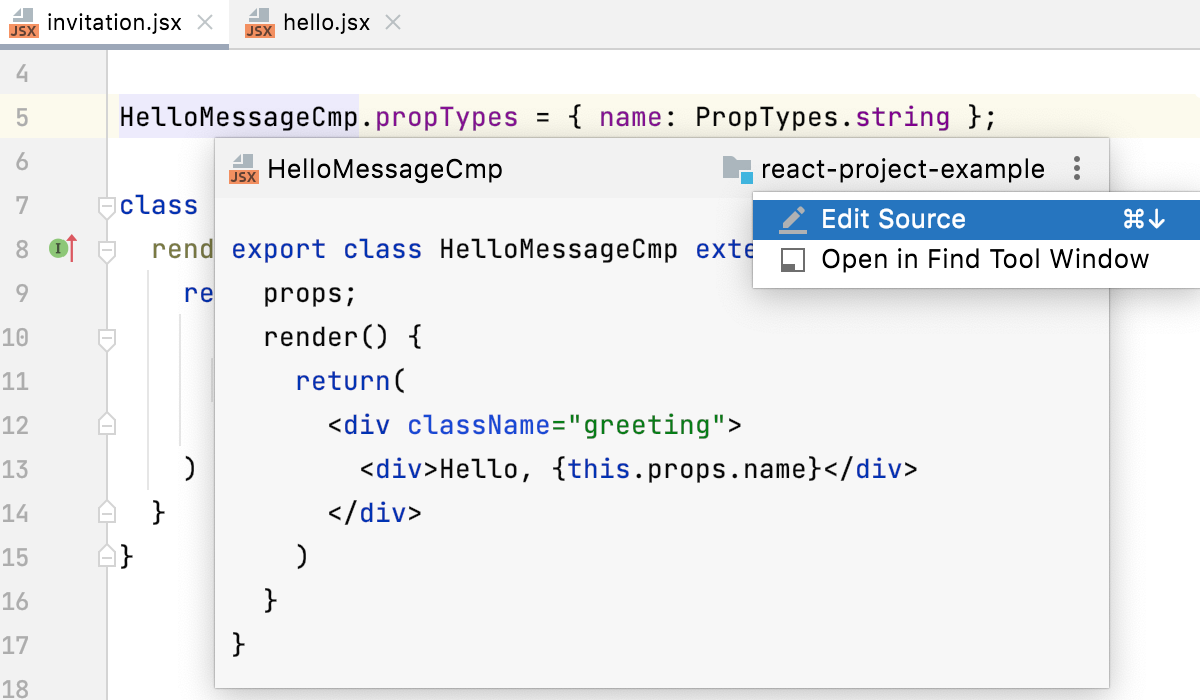Choose Open in Find Tool Window
This screenshot has width=1200, height=700.
(984, 259)
